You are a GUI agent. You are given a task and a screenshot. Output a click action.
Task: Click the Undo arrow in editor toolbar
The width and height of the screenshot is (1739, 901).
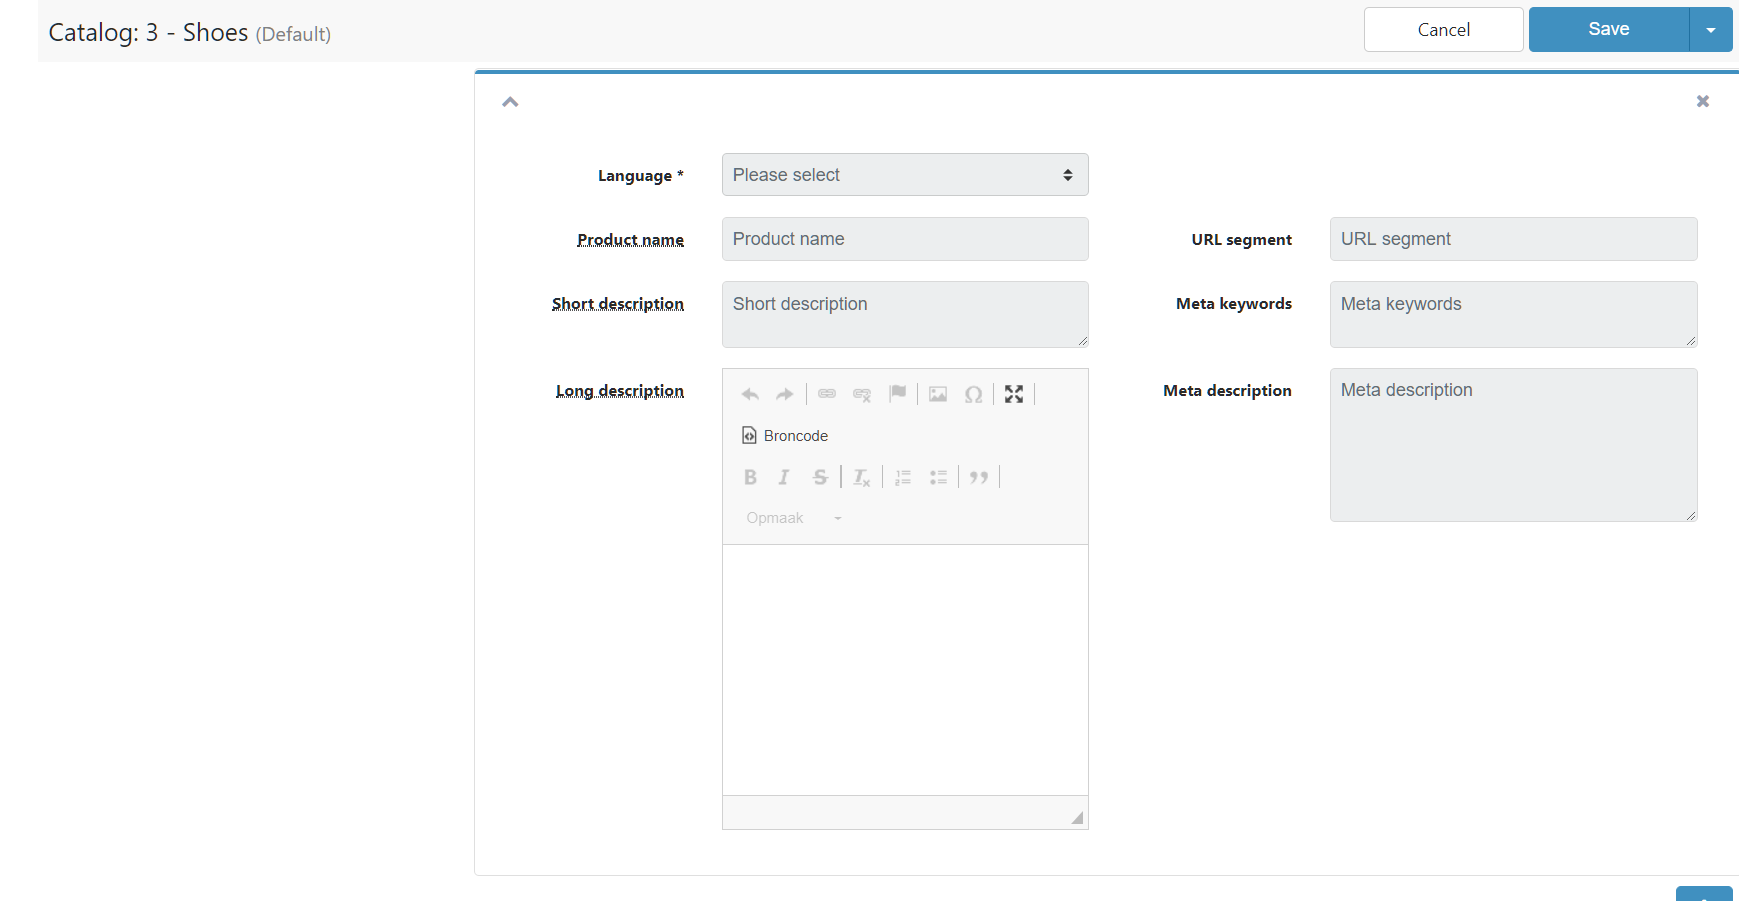(750, 394)
